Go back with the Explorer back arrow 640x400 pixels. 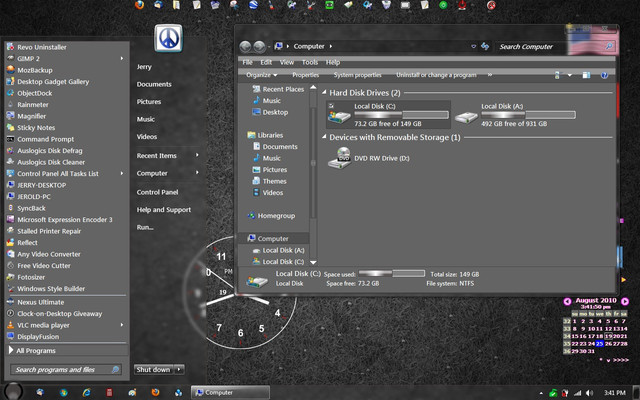pos(245,47)
